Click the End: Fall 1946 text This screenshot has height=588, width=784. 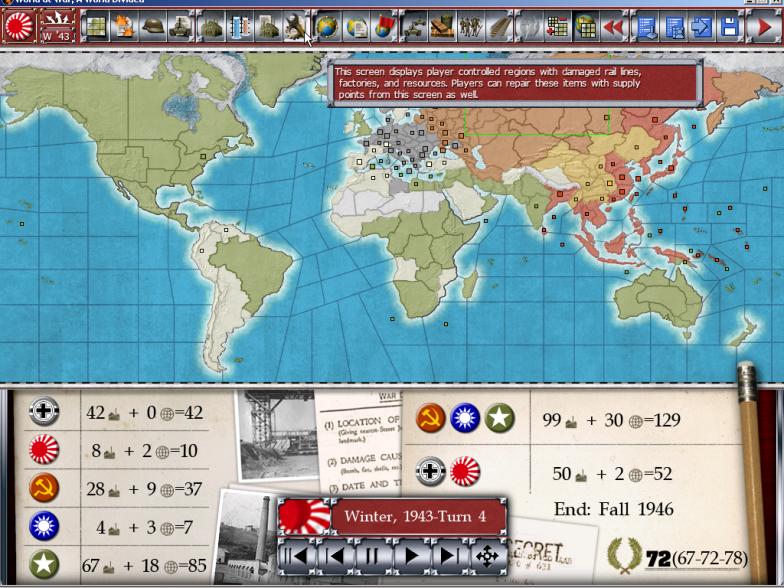point(614,509)
